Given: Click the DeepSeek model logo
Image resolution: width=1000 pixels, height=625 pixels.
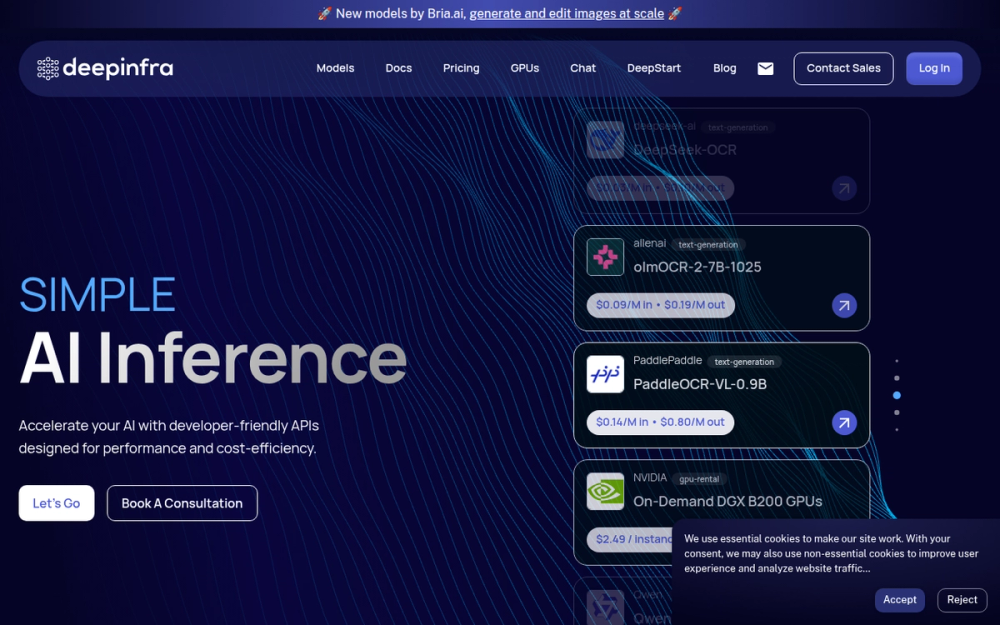Looking at the screenshot, I should pyautogui.click(x=605, y=140).
